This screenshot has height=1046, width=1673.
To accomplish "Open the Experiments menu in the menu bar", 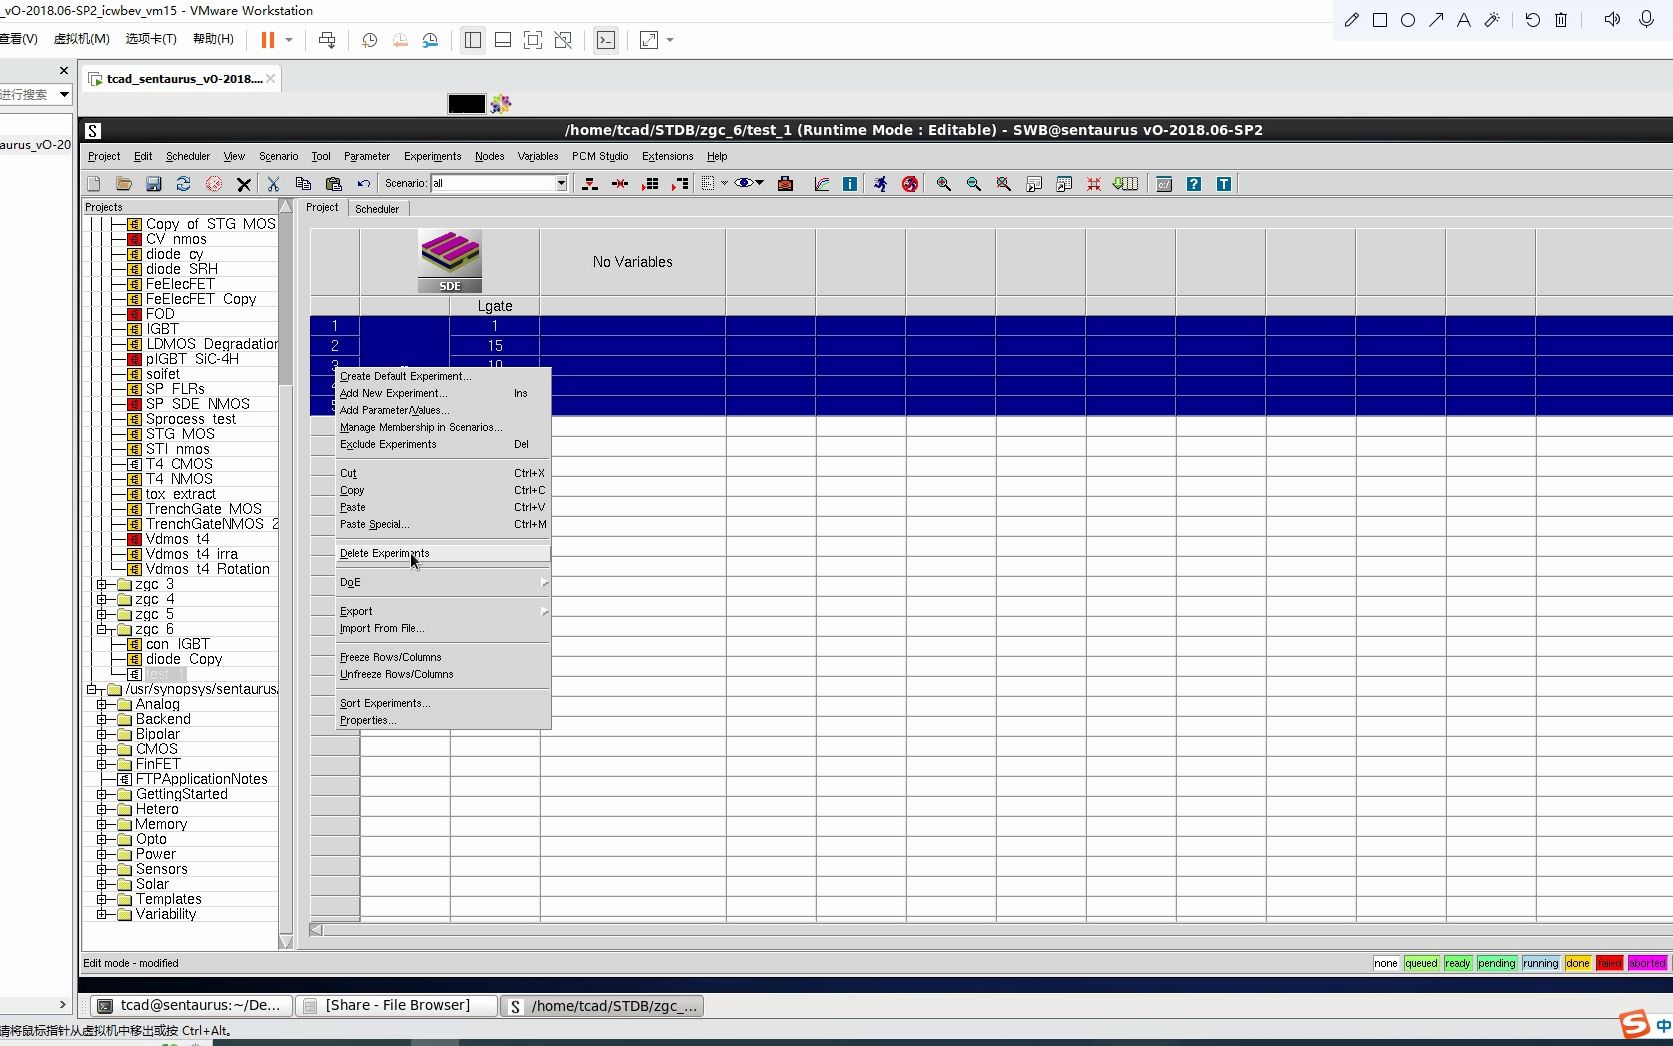I will pyautogui.click(x=433, y=156).
